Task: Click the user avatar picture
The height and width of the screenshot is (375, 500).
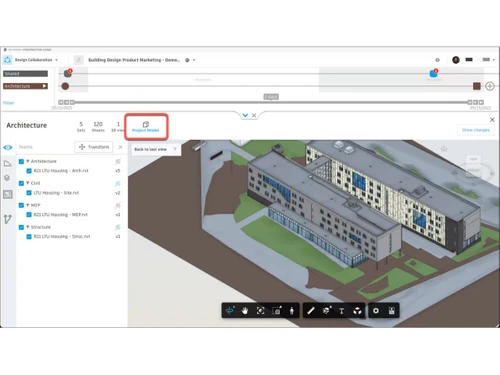Action: click(x=456, y=60)
